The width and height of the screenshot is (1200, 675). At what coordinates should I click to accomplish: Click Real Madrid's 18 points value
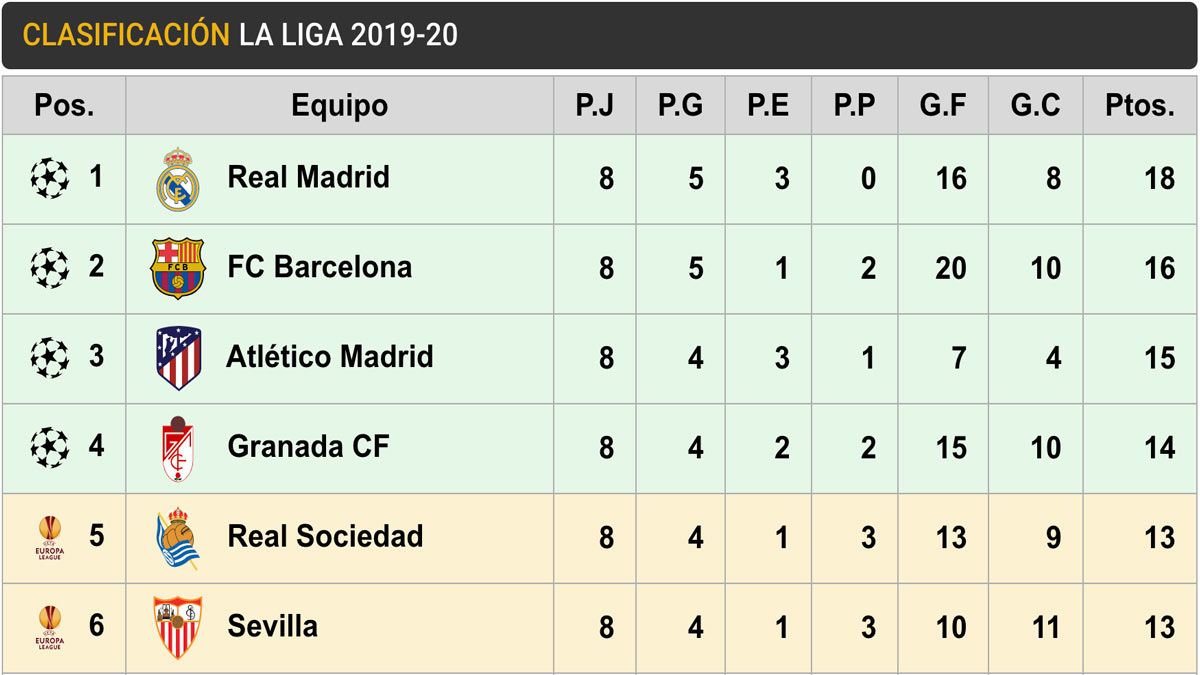point(1159,179)
